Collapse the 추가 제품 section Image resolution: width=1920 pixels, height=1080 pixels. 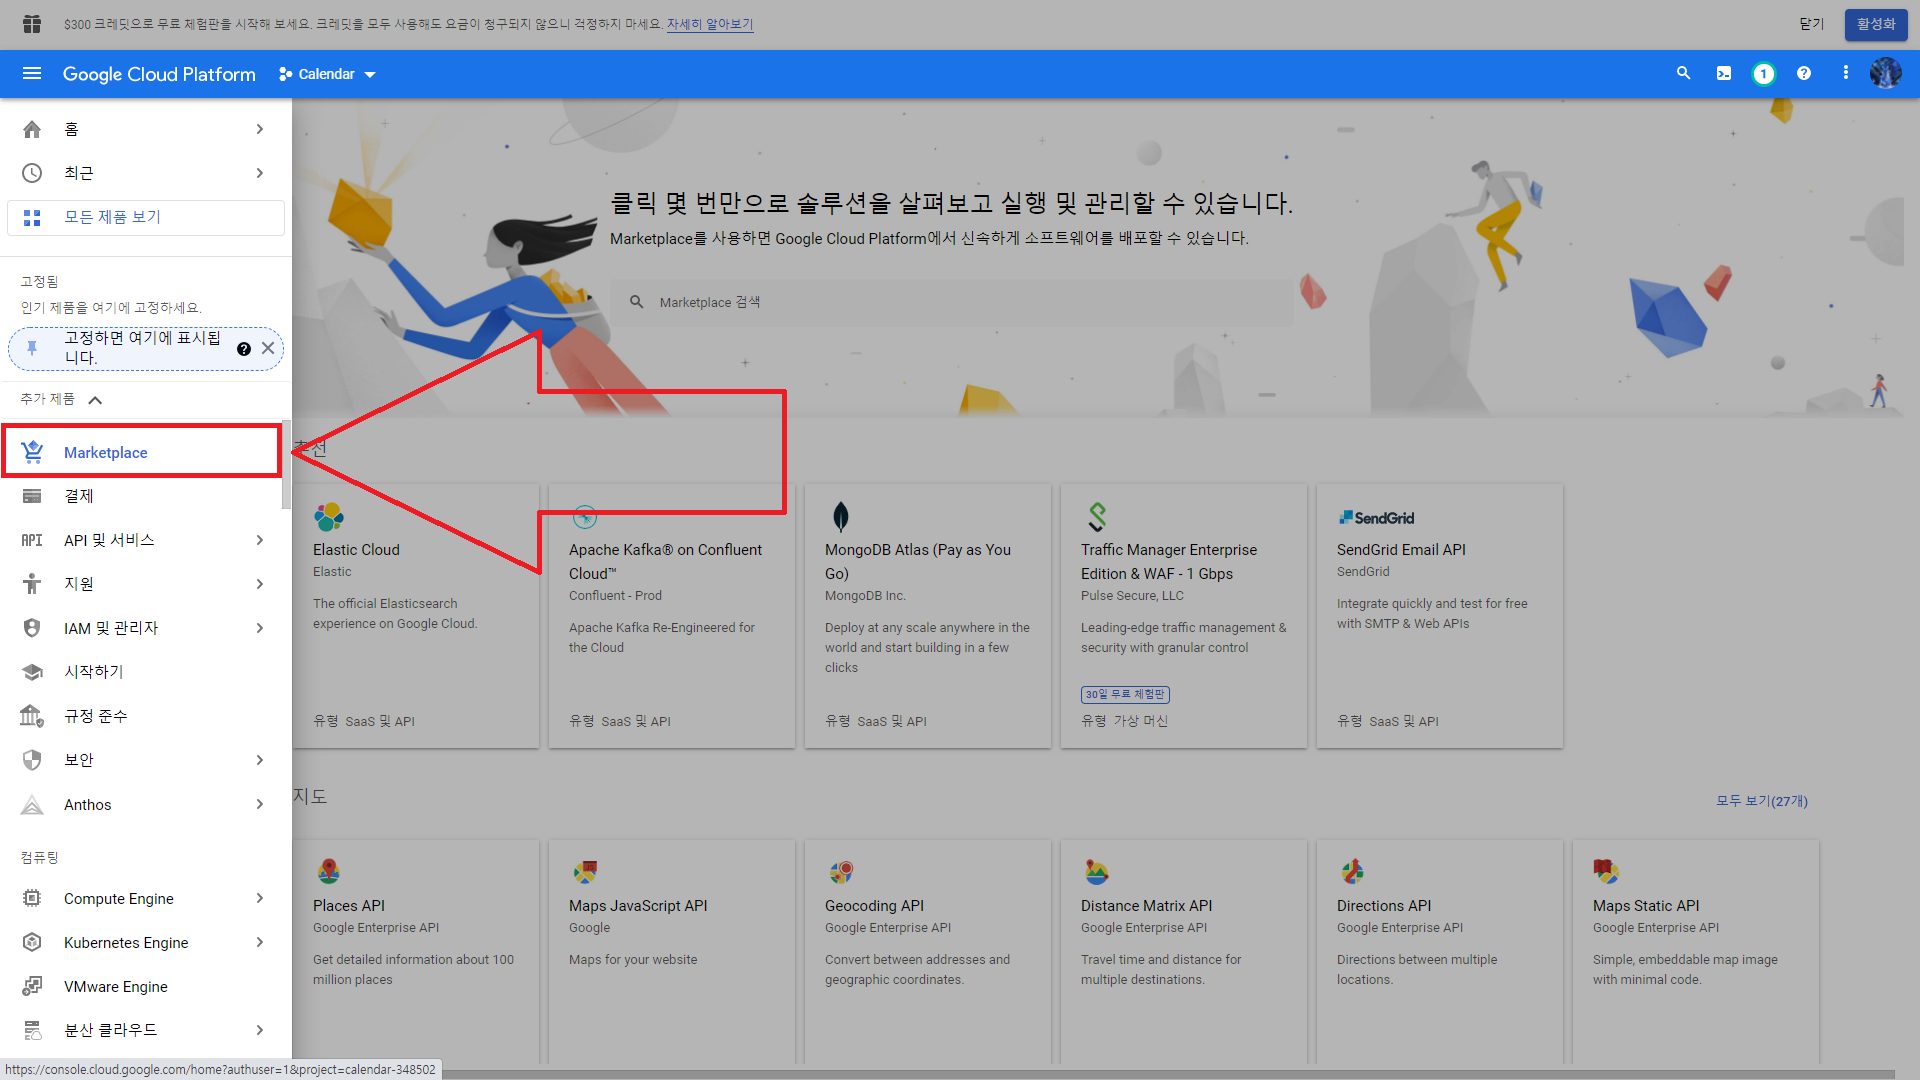(95, 400)
